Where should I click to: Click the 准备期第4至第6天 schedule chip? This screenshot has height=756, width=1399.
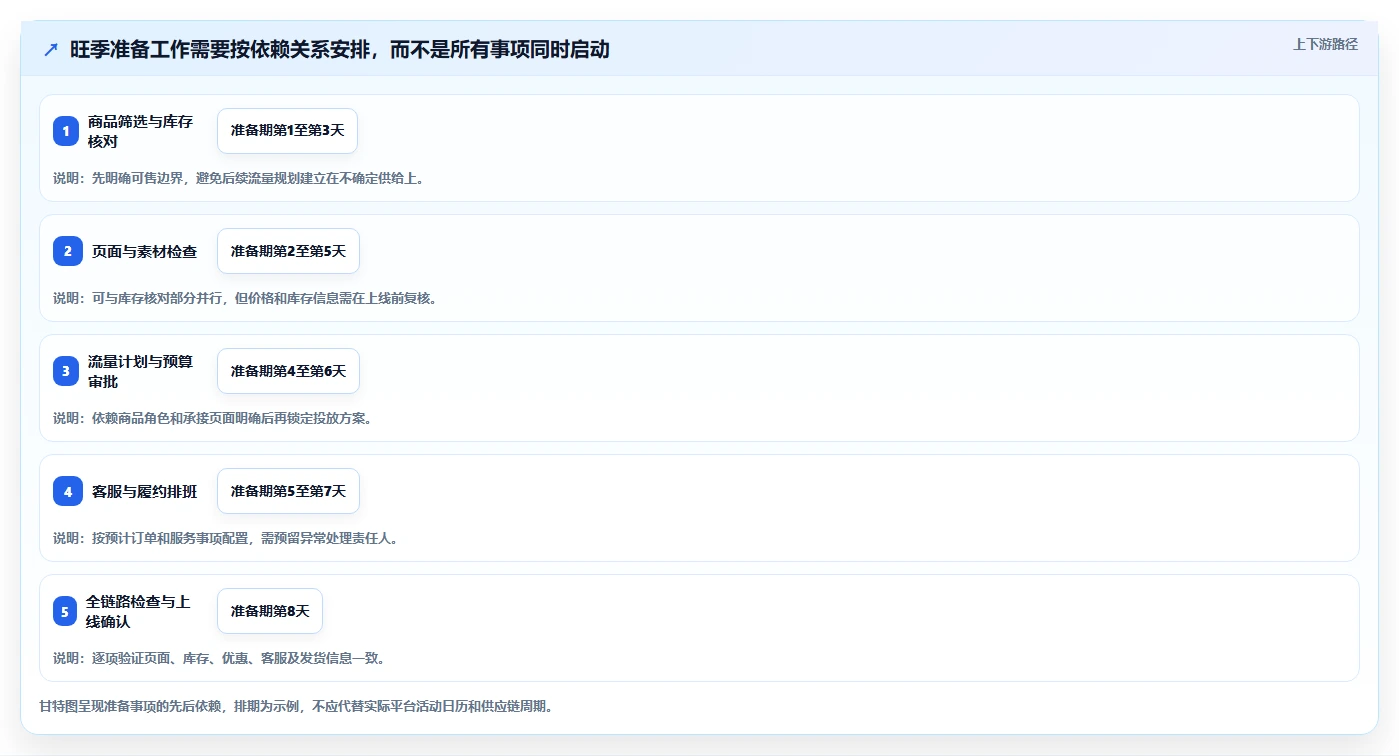pos(288,371)
